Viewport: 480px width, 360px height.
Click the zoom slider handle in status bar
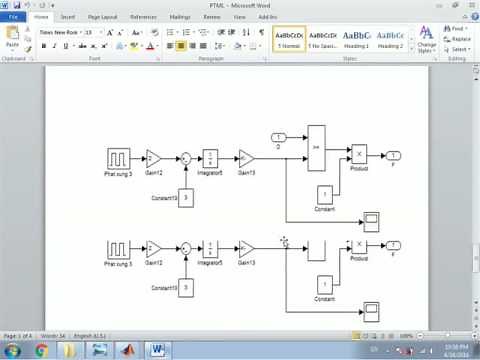[447, 336]
